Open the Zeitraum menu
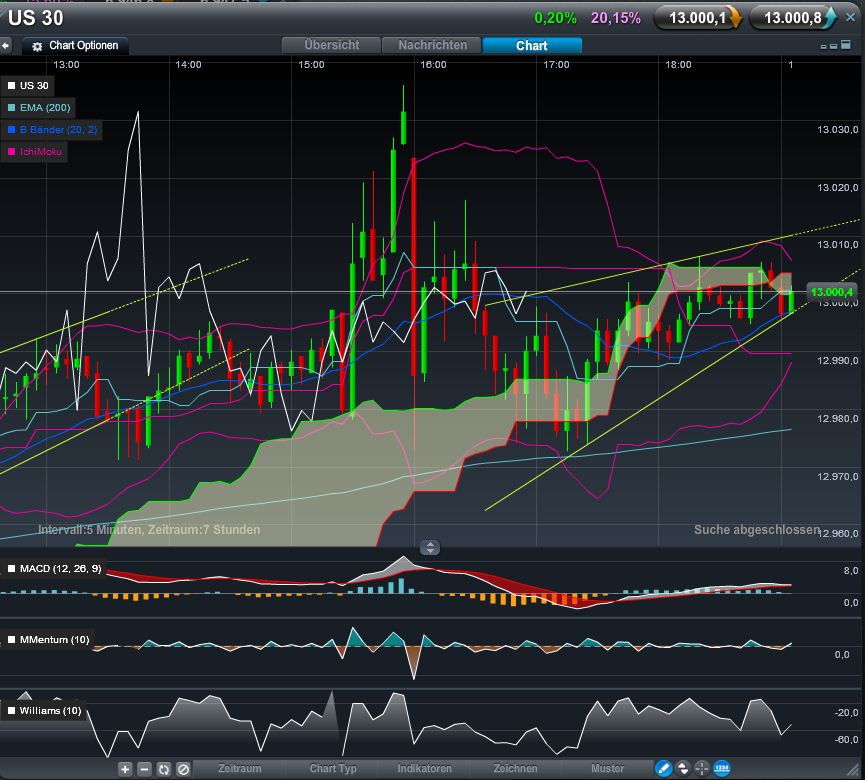The image size is (865, 780). click(x=239, y=768)
